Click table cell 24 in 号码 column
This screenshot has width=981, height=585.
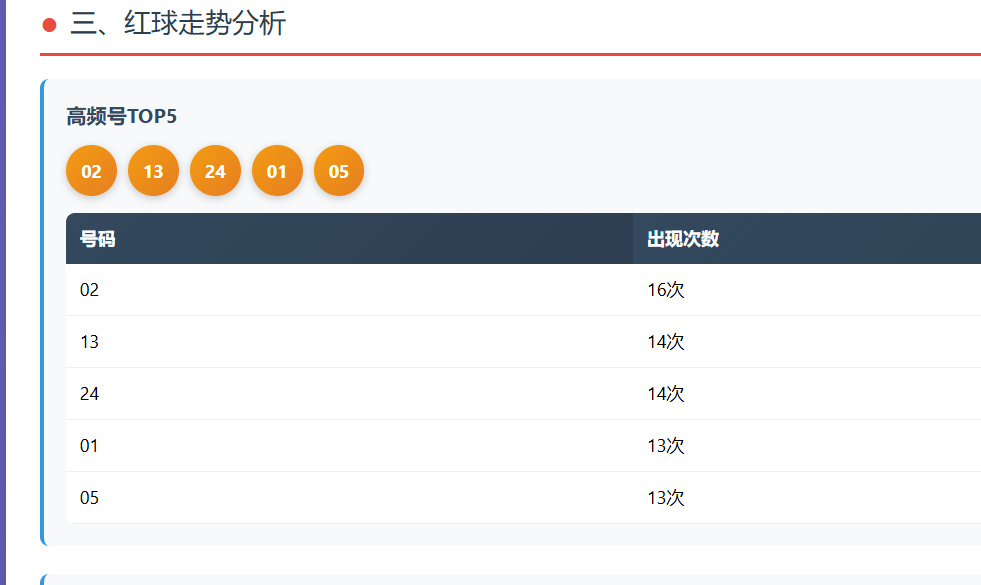click(90, 394)
